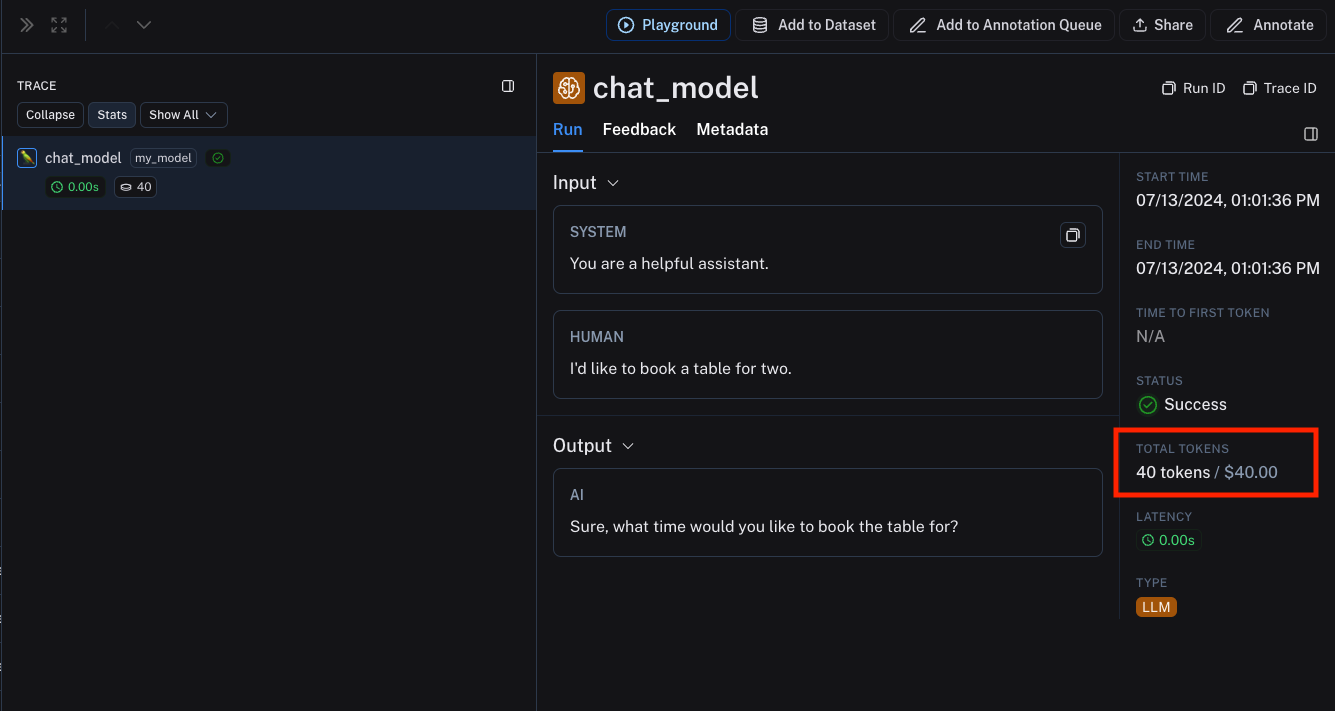
Task: Click the fullscreen expand arrows icon
Action: (x=59, y=25)
